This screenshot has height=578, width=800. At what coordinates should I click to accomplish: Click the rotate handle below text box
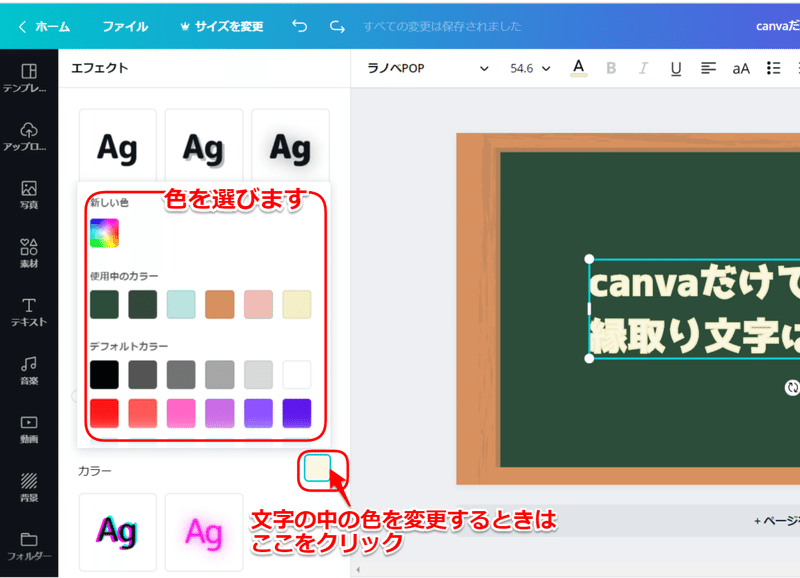[791, 388]
